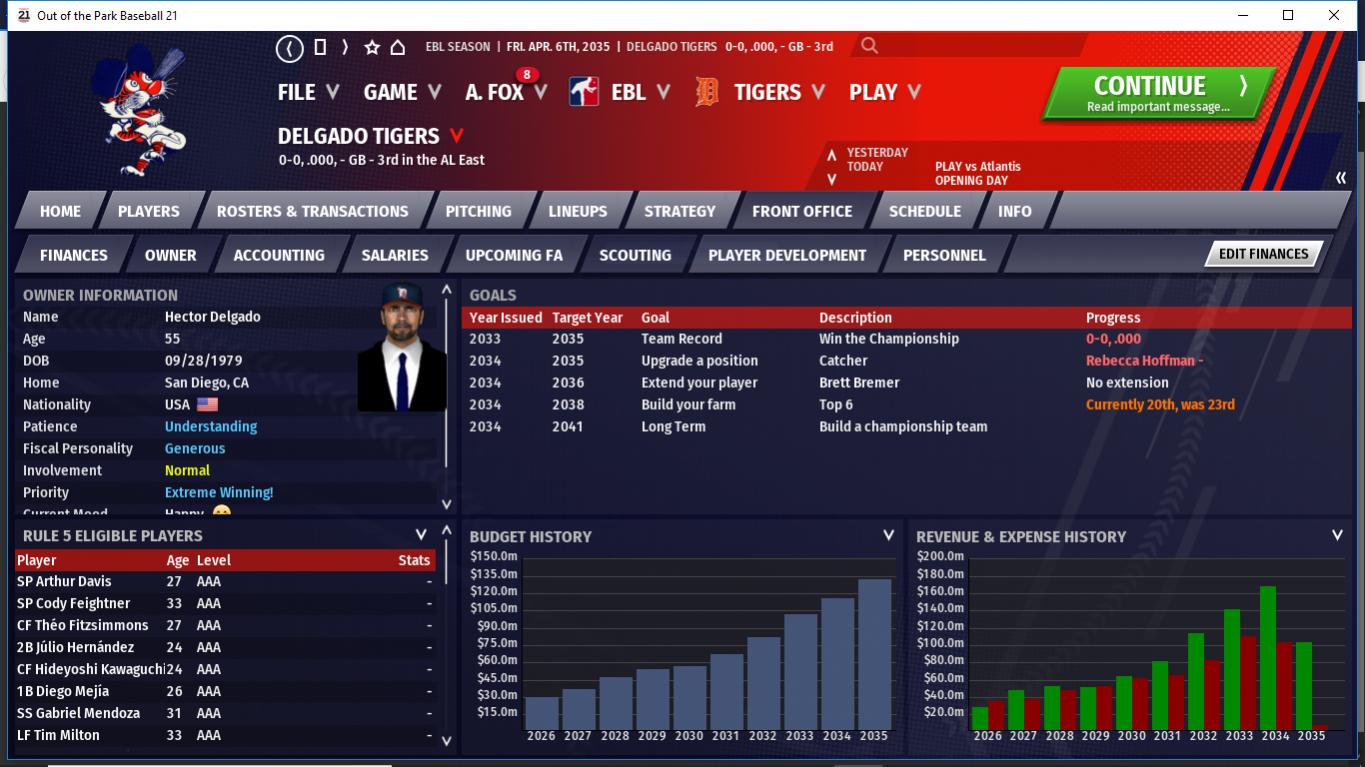This screenshot has width=1365, height=767.
Task: Select the Brett Bremer extension goal row
Action: [x=908, y=383]
